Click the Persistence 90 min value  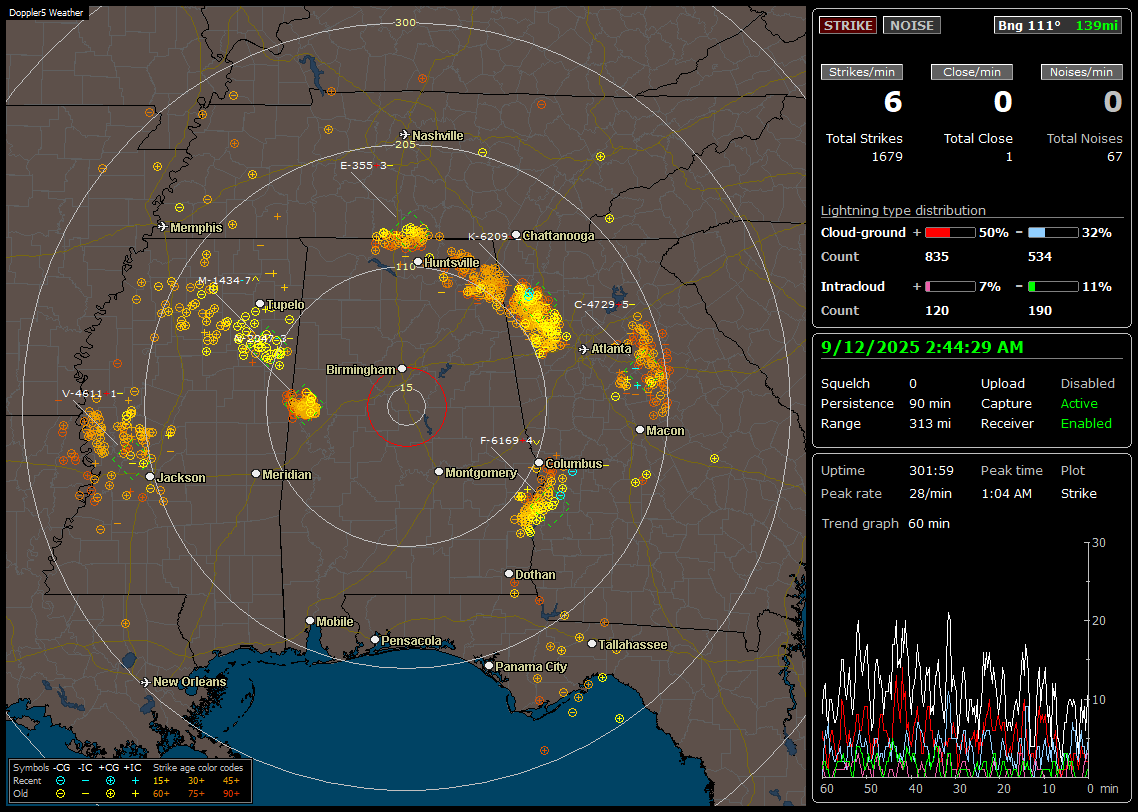[930, 403]
